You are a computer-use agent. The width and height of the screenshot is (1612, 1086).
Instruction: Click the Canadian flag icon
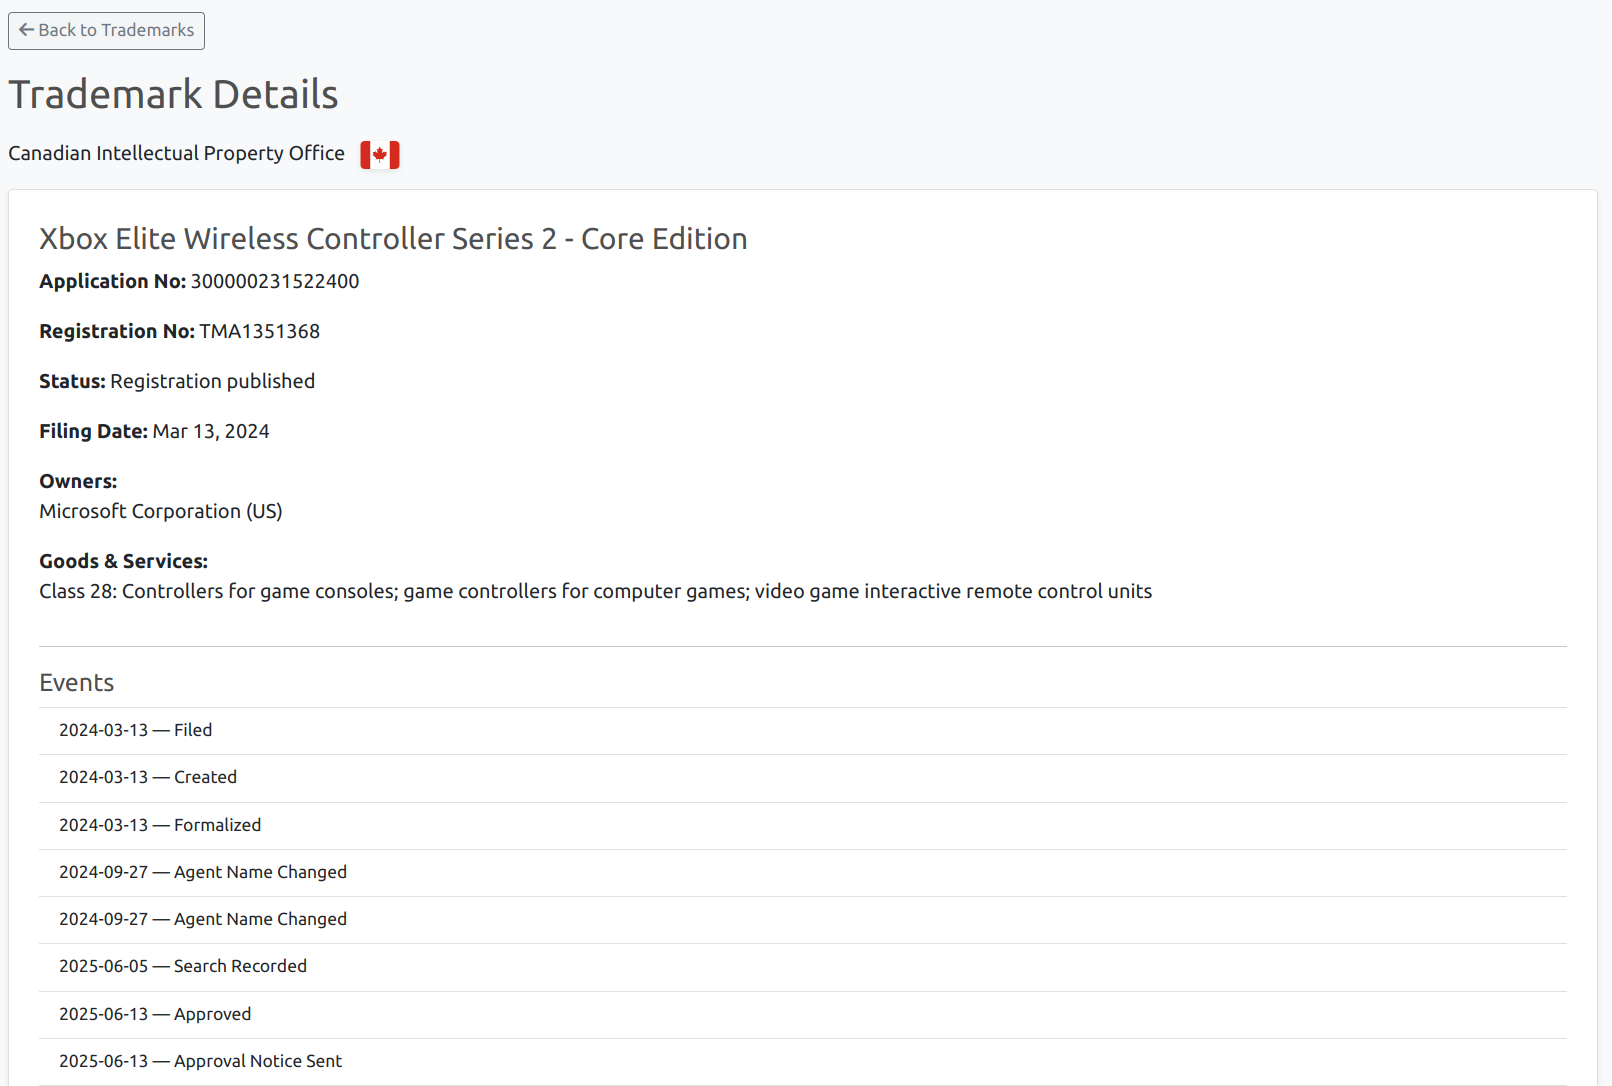pos(380,155)
